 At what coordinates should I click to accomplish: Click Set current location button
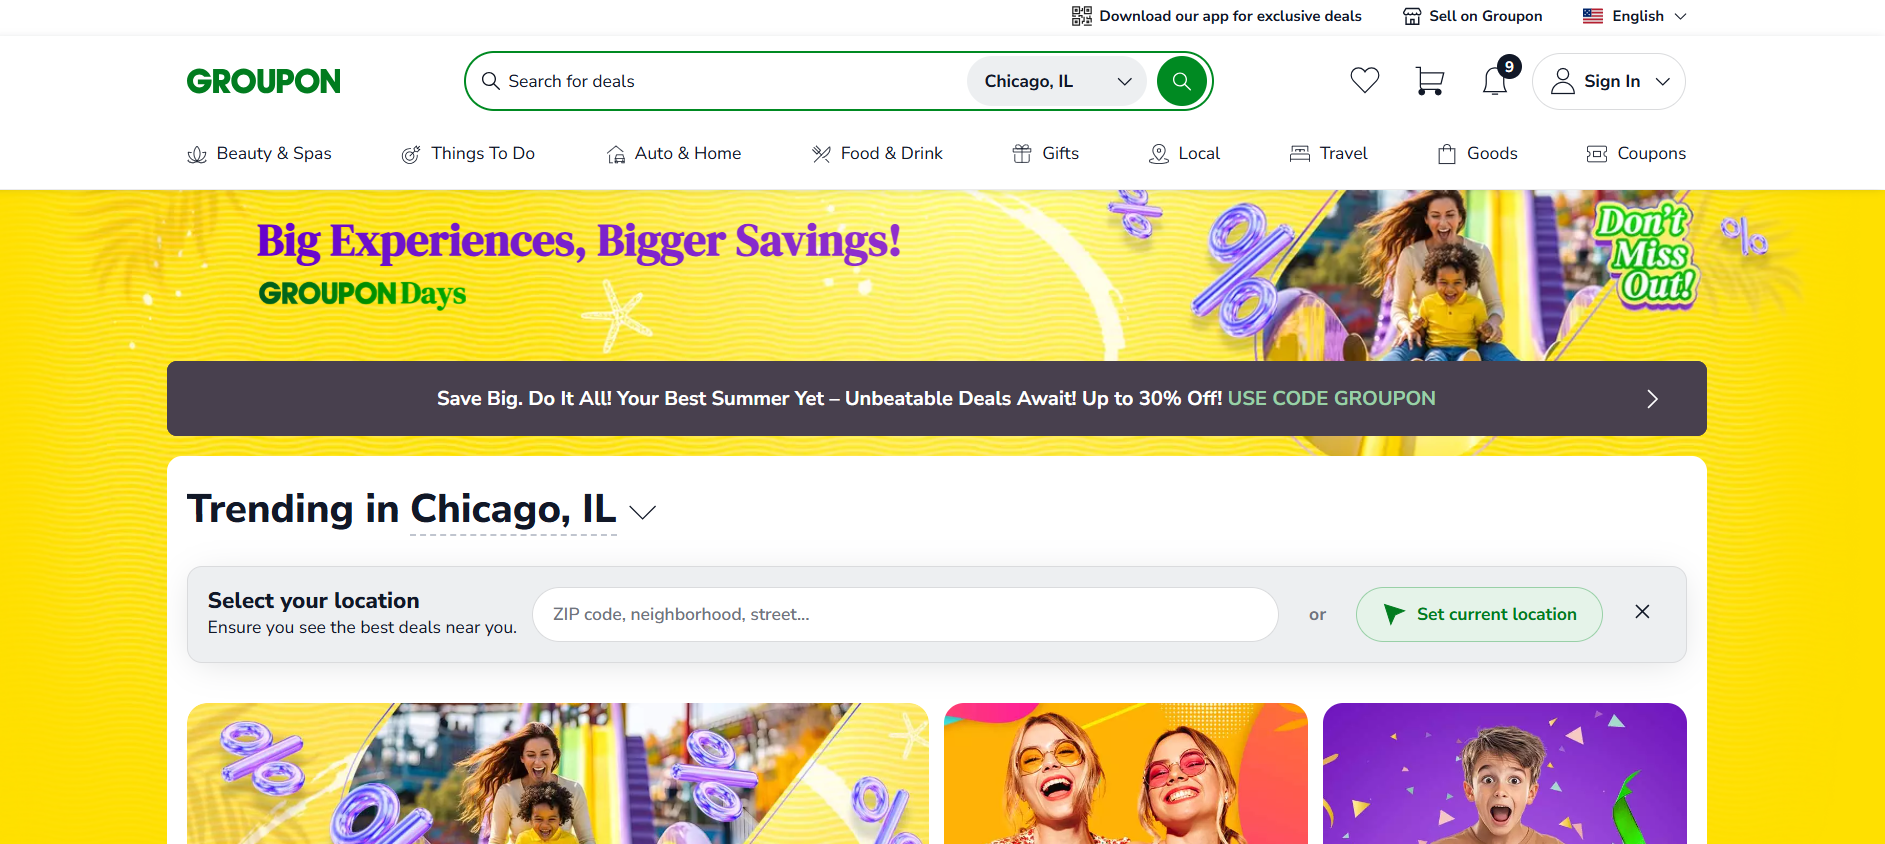(x=1479, y=614)
